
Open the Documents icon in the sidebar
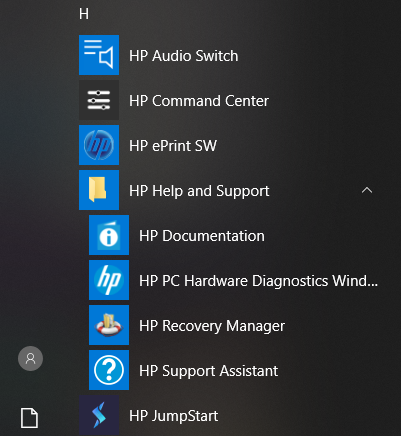[30, 418]
